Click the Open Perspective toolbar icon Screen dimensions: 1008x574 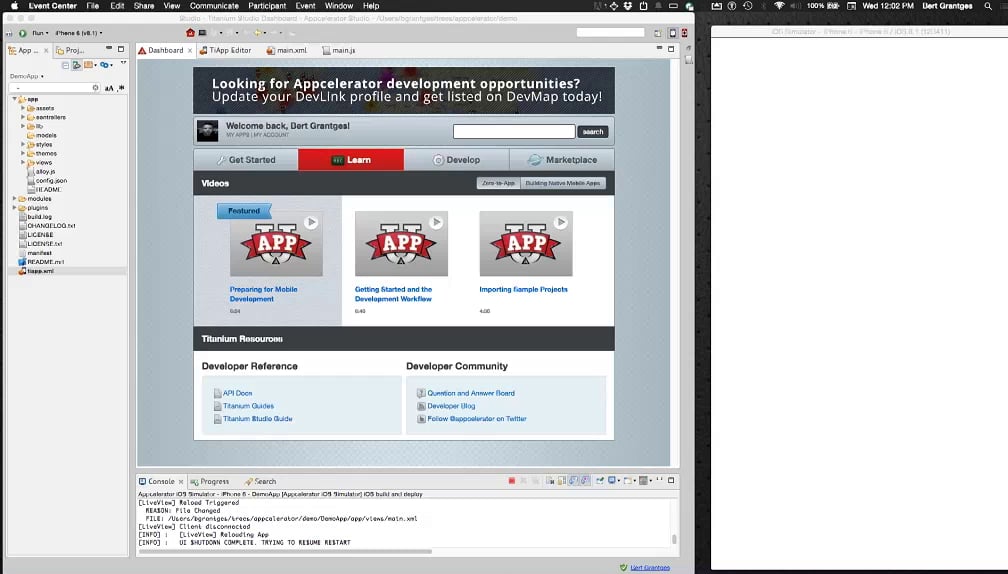pyautogui.click(x=658, y=33)
